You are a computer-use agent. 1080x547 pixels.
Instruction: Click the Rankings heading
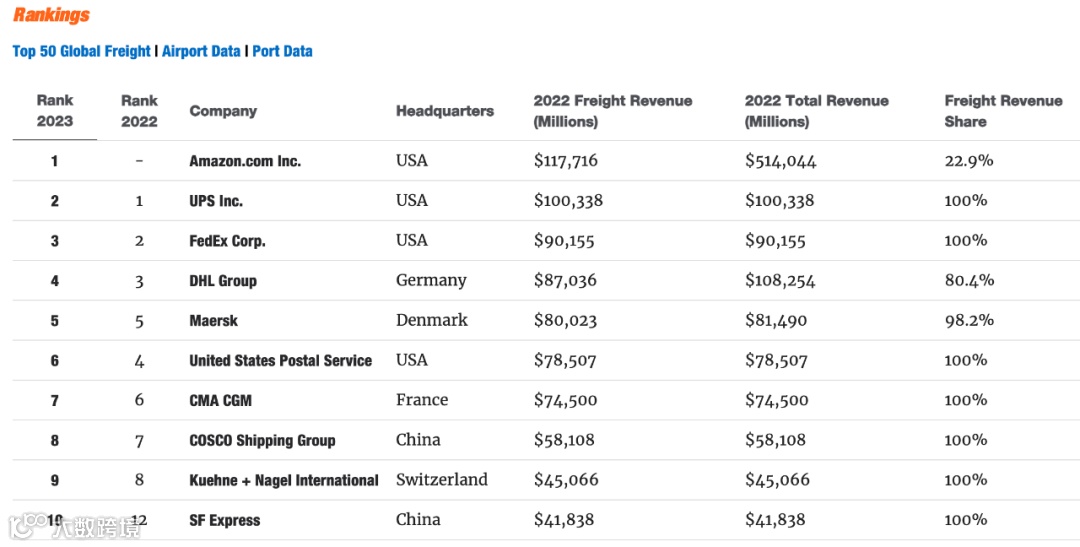(51, 15)
